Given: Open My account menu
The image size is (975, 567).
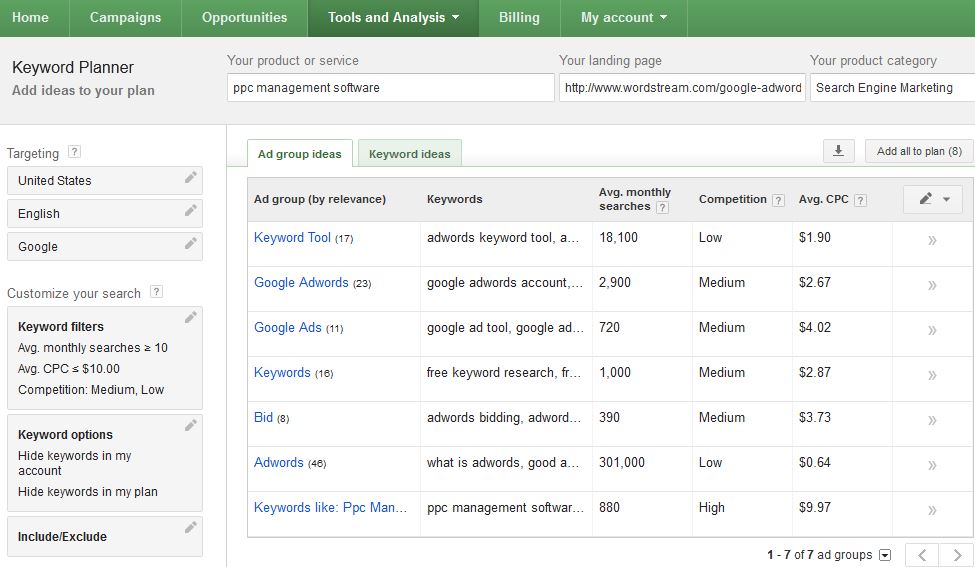Looking at the screenshot, I should [x=624, y=18].
